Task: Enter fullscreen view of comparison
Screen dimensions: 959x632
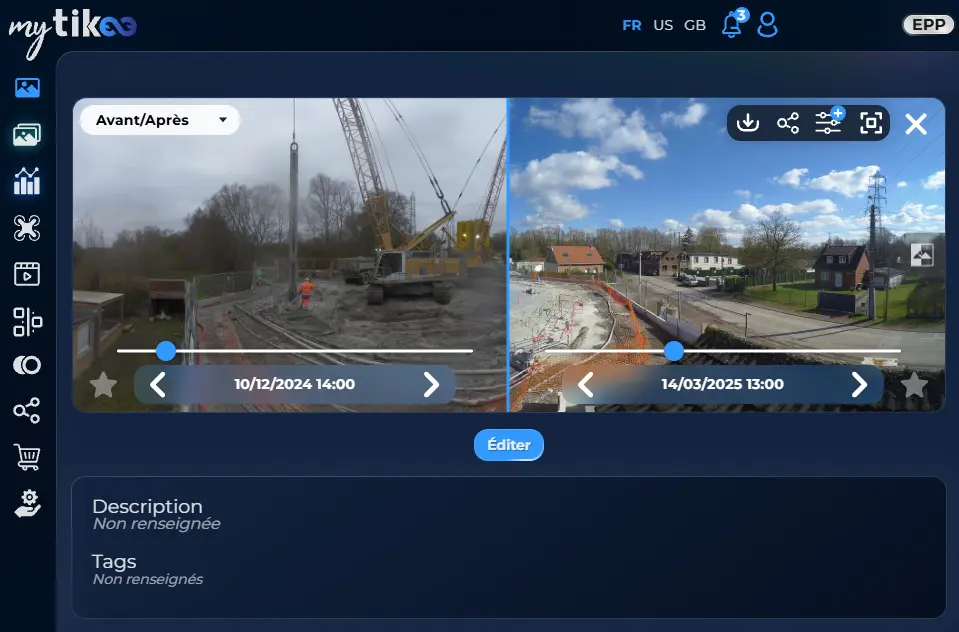Action: pos(871,123)
